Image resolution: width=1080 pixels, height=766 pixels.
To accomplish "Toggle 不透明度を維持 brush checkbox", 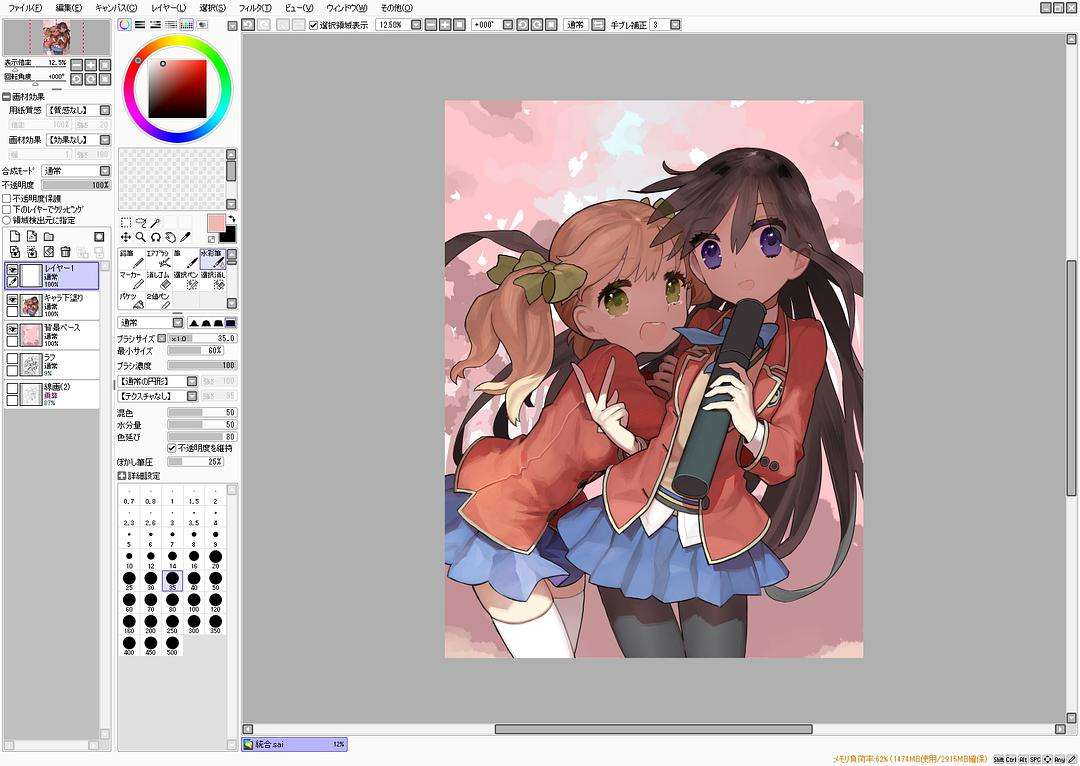I will click(172, 449).
